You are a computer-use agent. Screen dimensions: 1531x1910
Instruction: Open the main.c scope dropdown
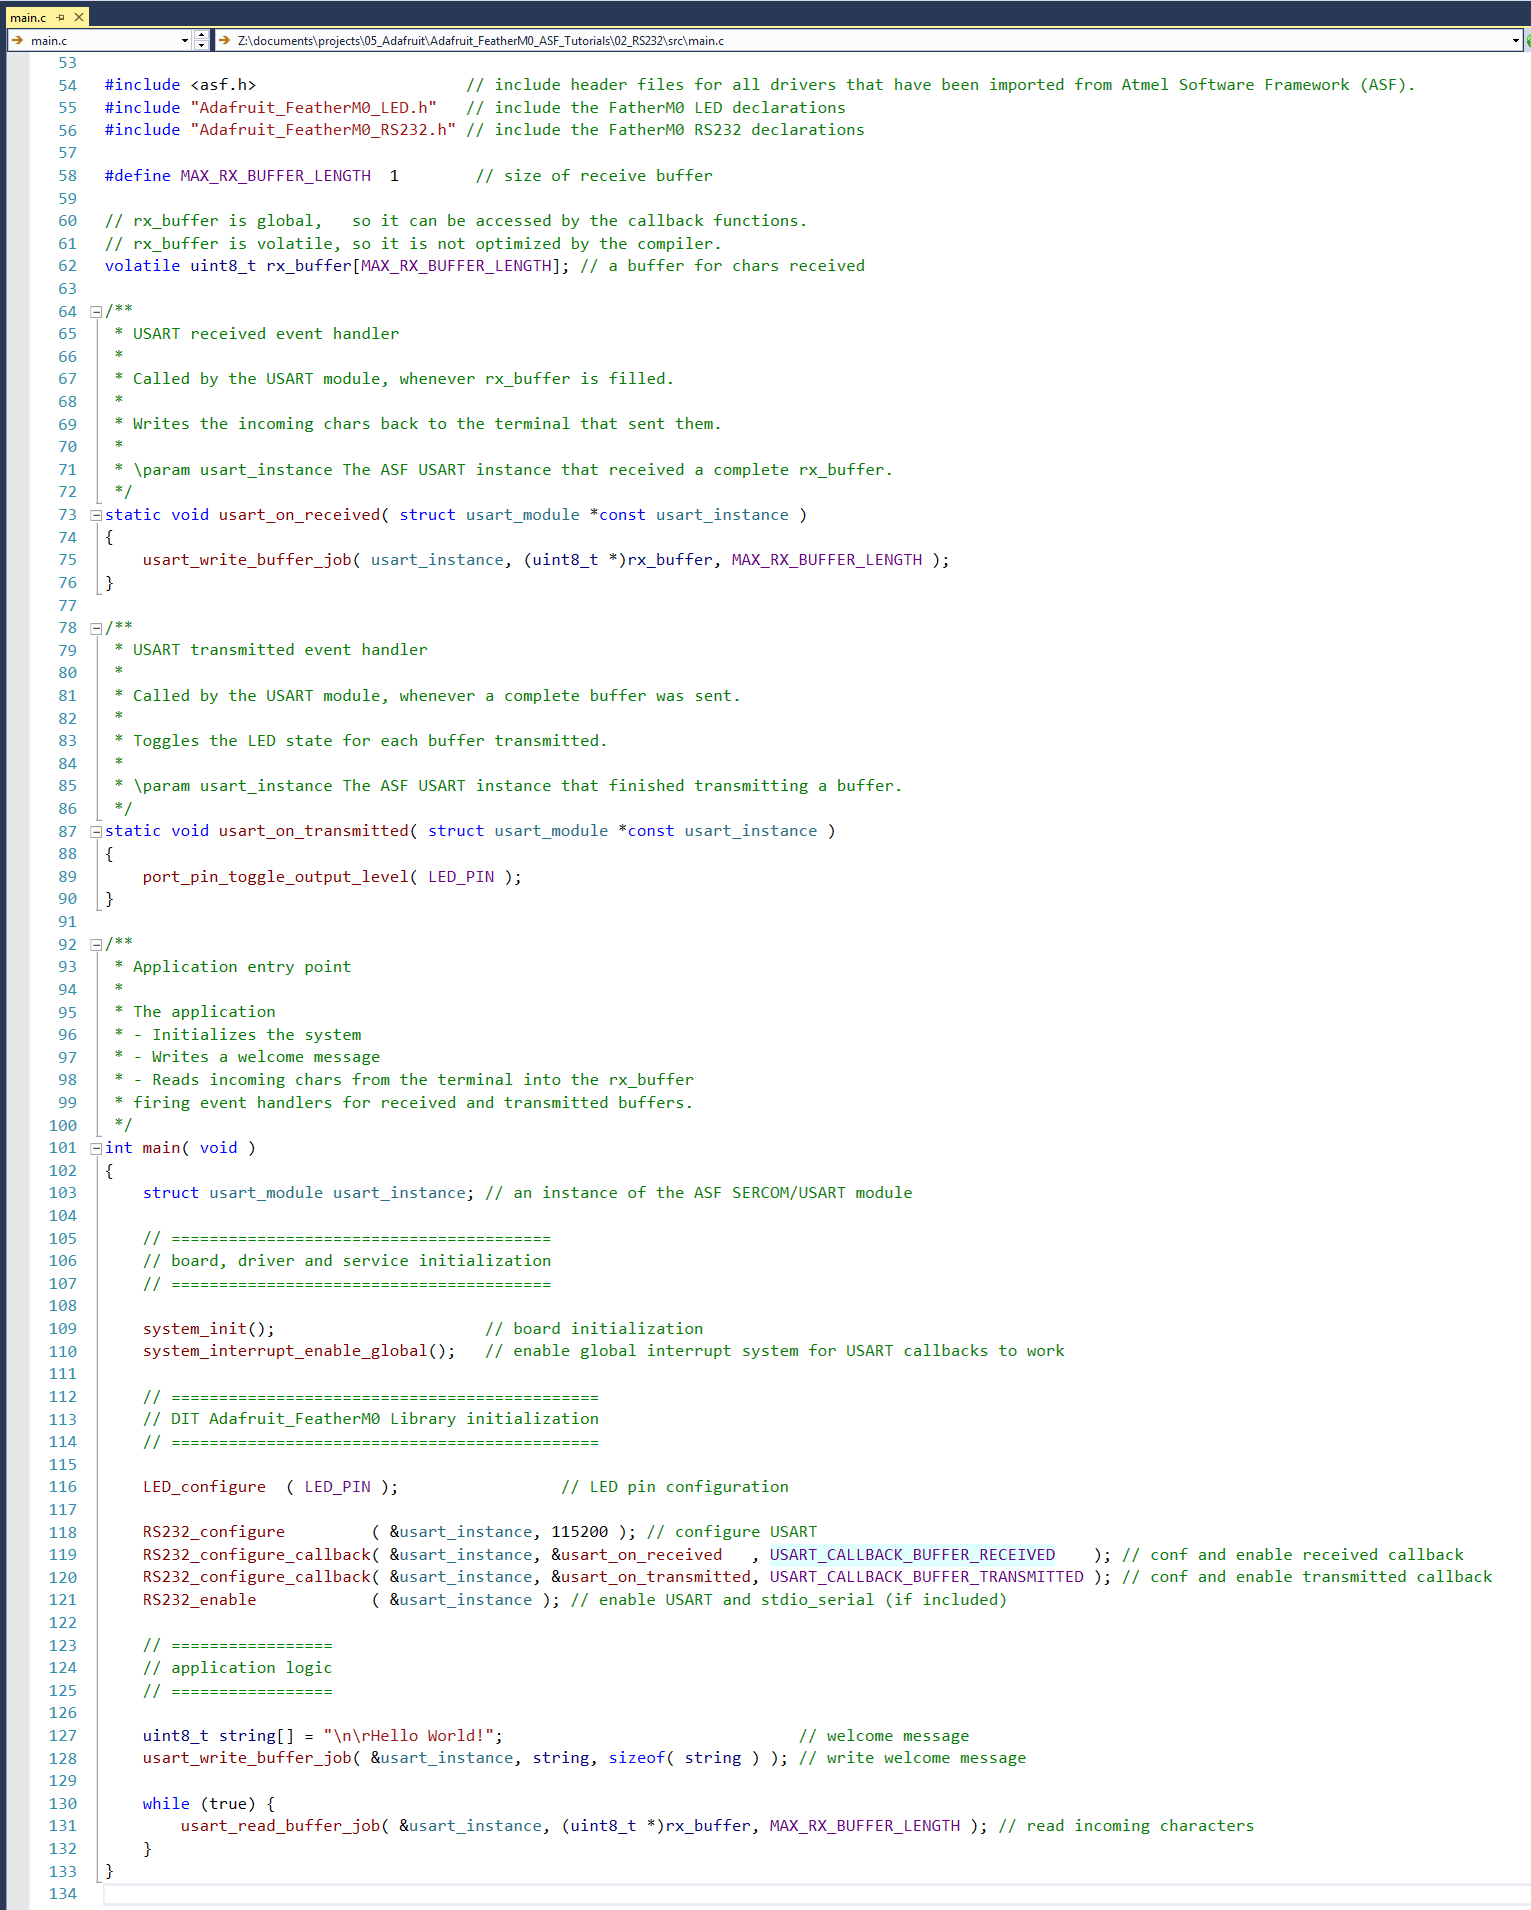(x=185, y=40)
